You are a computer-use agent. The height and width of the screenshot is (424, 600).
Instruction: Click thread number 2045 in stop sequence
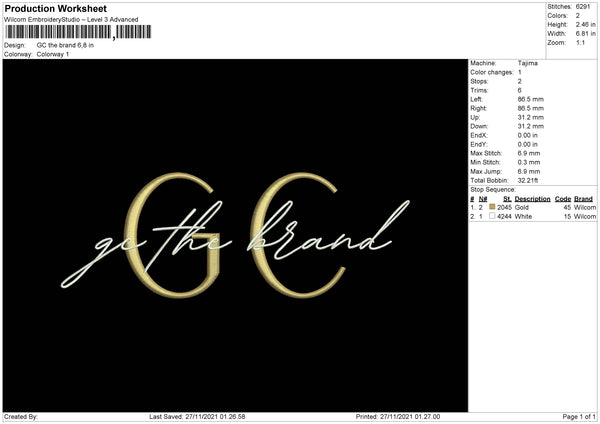pyautogui.click(x=504, y=207)
